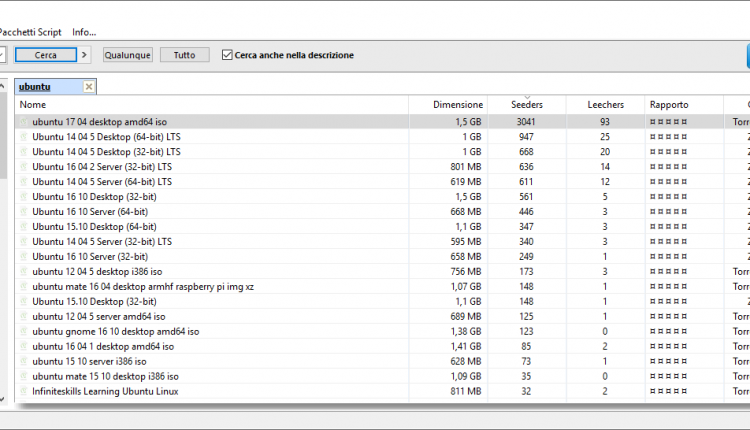Toggle 'Cerca anche nella descrizione' checkbox

pos(227,55)
